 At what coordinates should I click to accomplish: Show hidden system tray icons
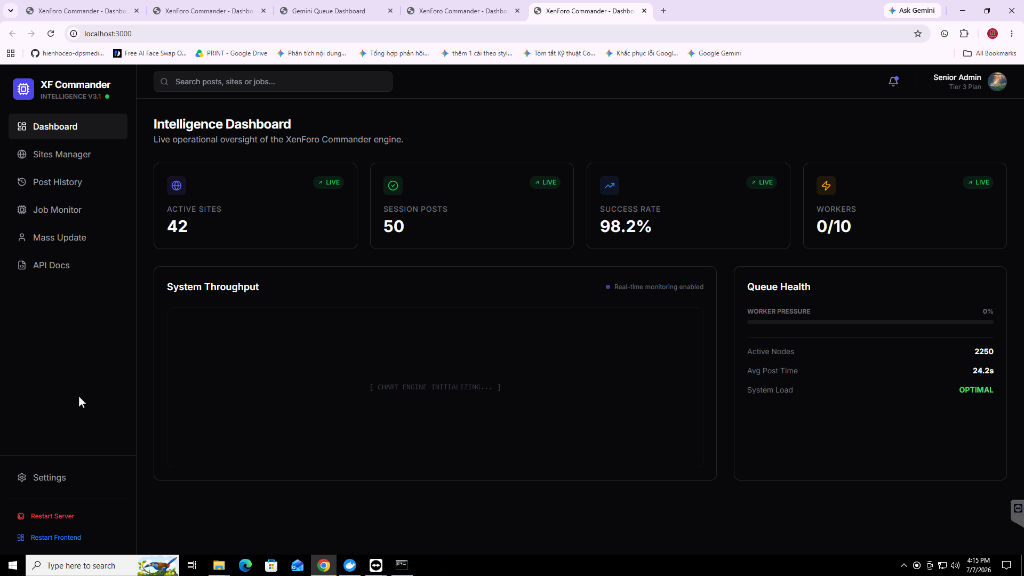point(903,566)
